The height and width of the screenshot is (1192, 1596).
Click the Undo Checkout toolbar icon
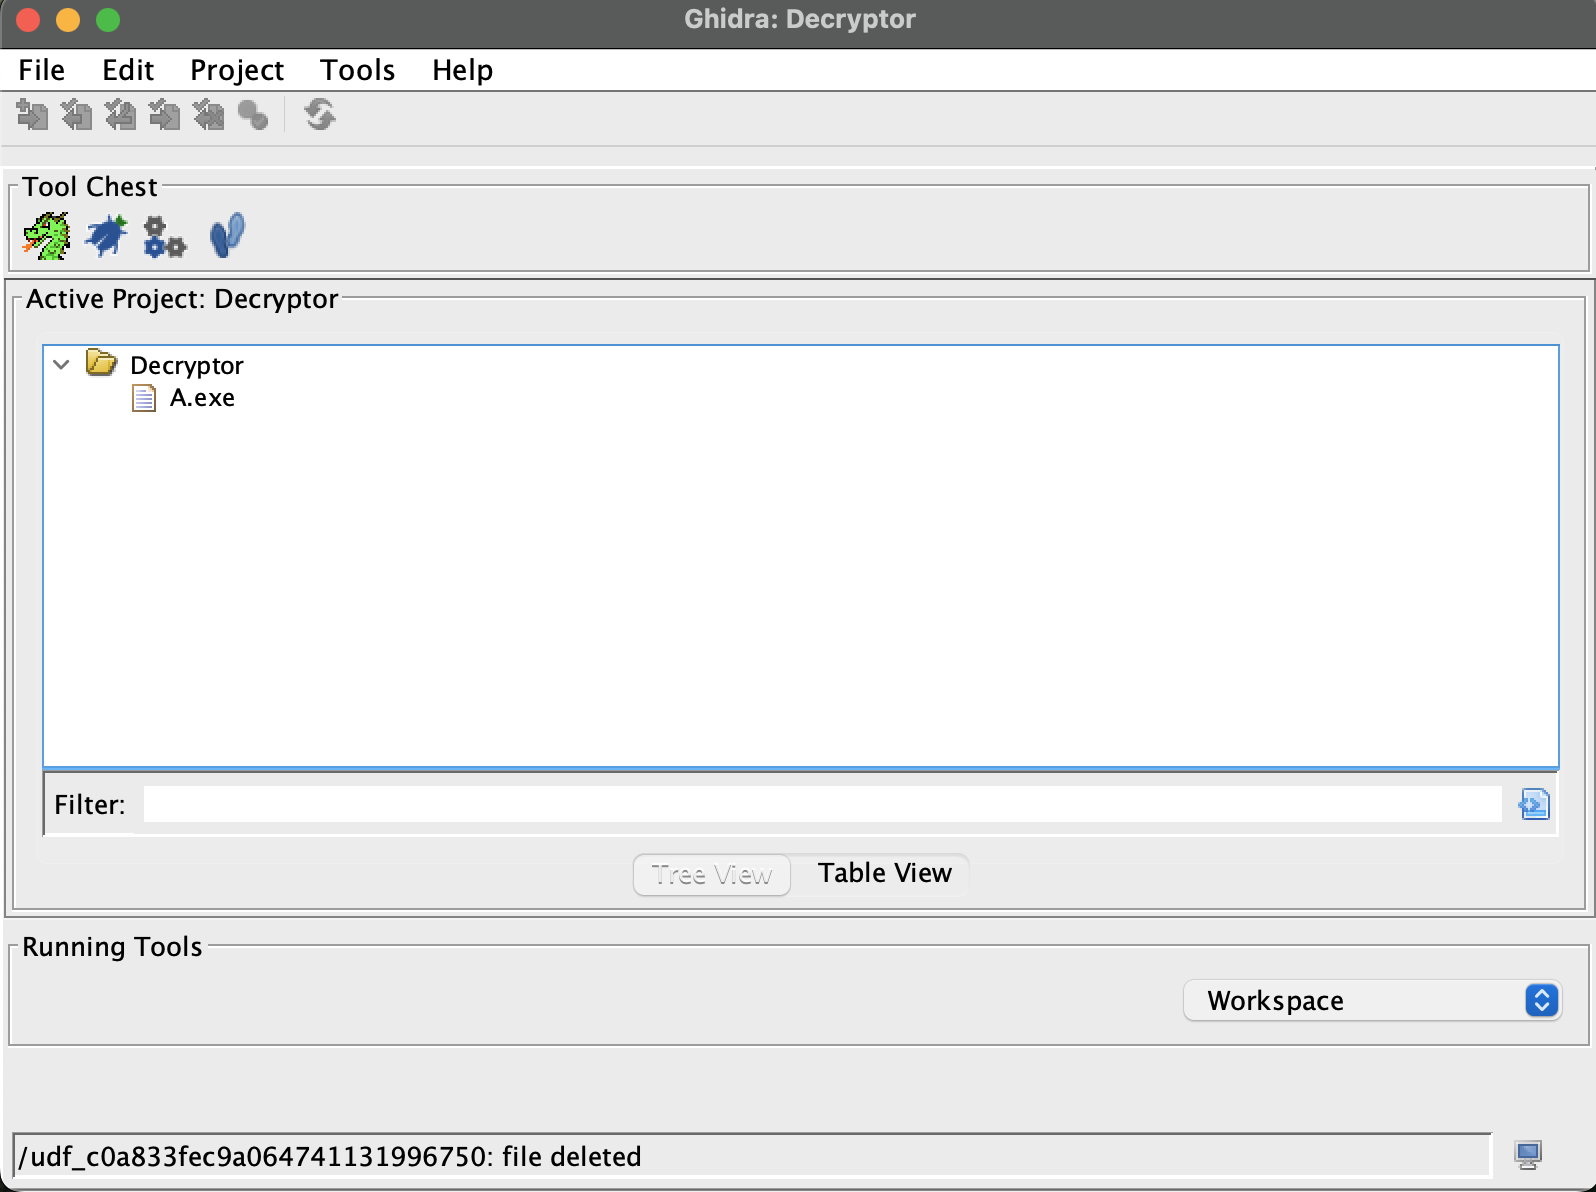[208, 115]
